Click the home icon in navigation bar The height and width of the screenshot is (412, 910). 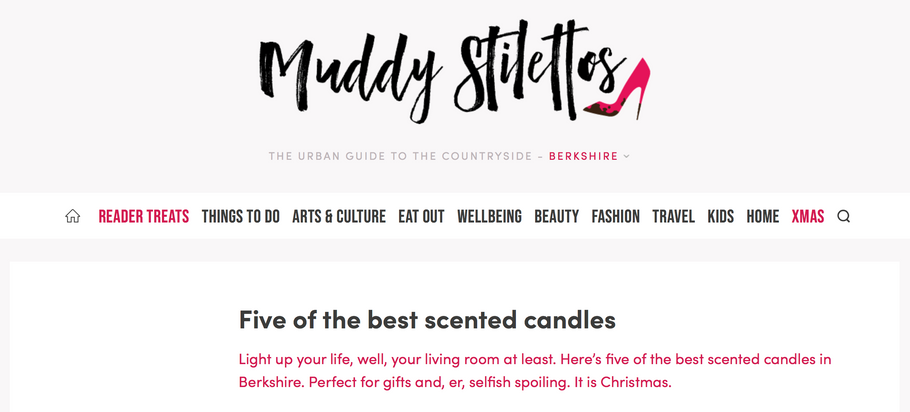73,216
